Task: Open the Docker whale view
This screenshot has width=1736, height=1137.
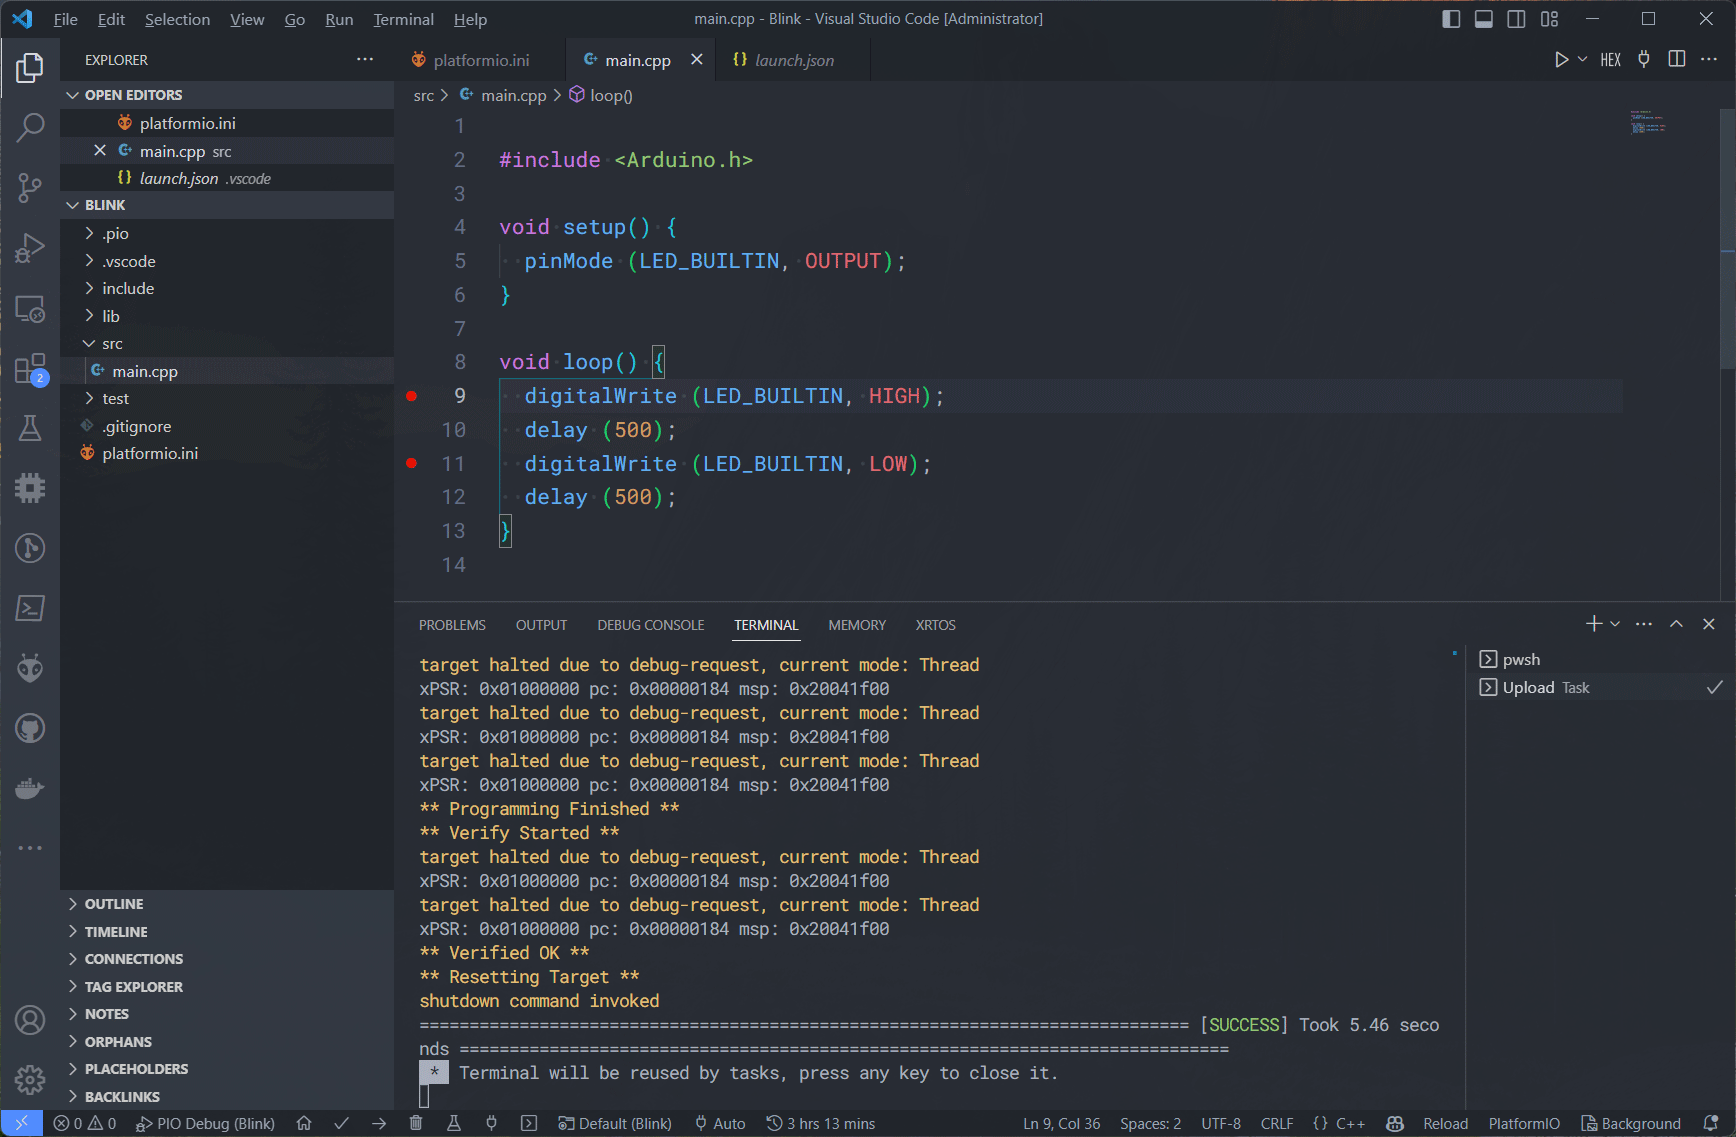Action: pyautogui.click(x=30, y=788)
